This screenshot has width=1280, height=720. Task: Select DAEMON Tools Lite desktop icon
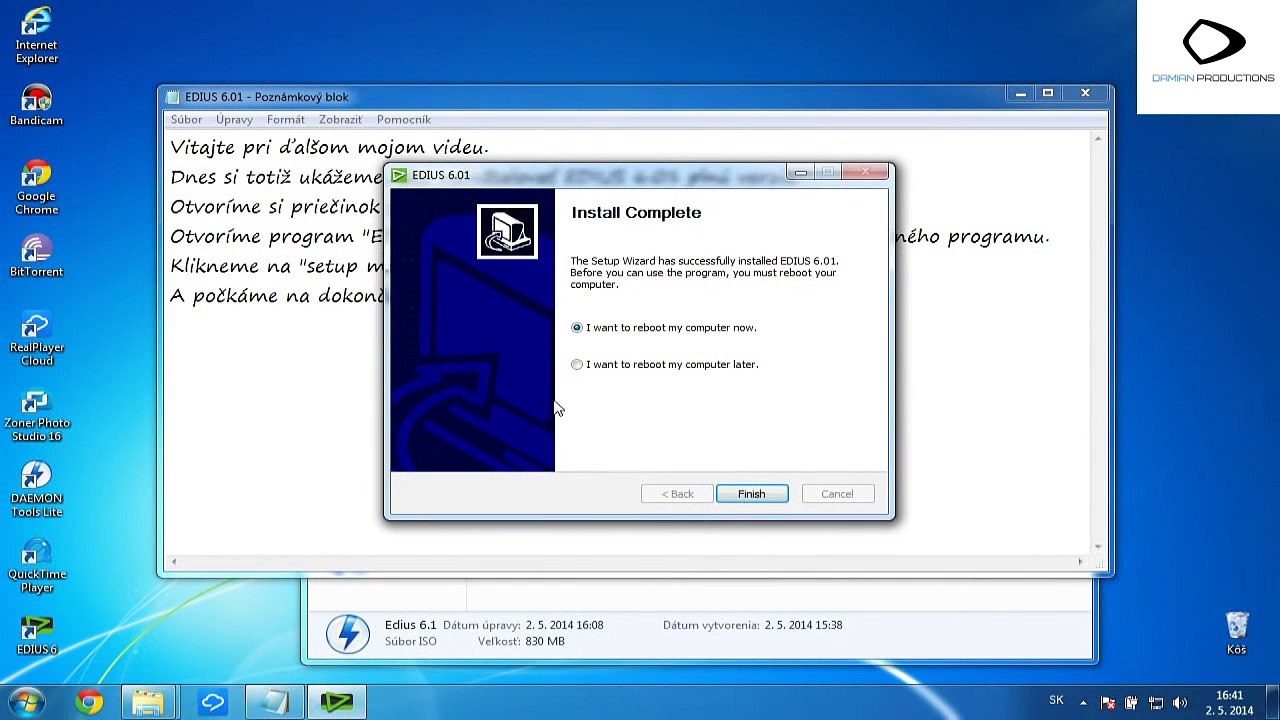tap(37, 490)
